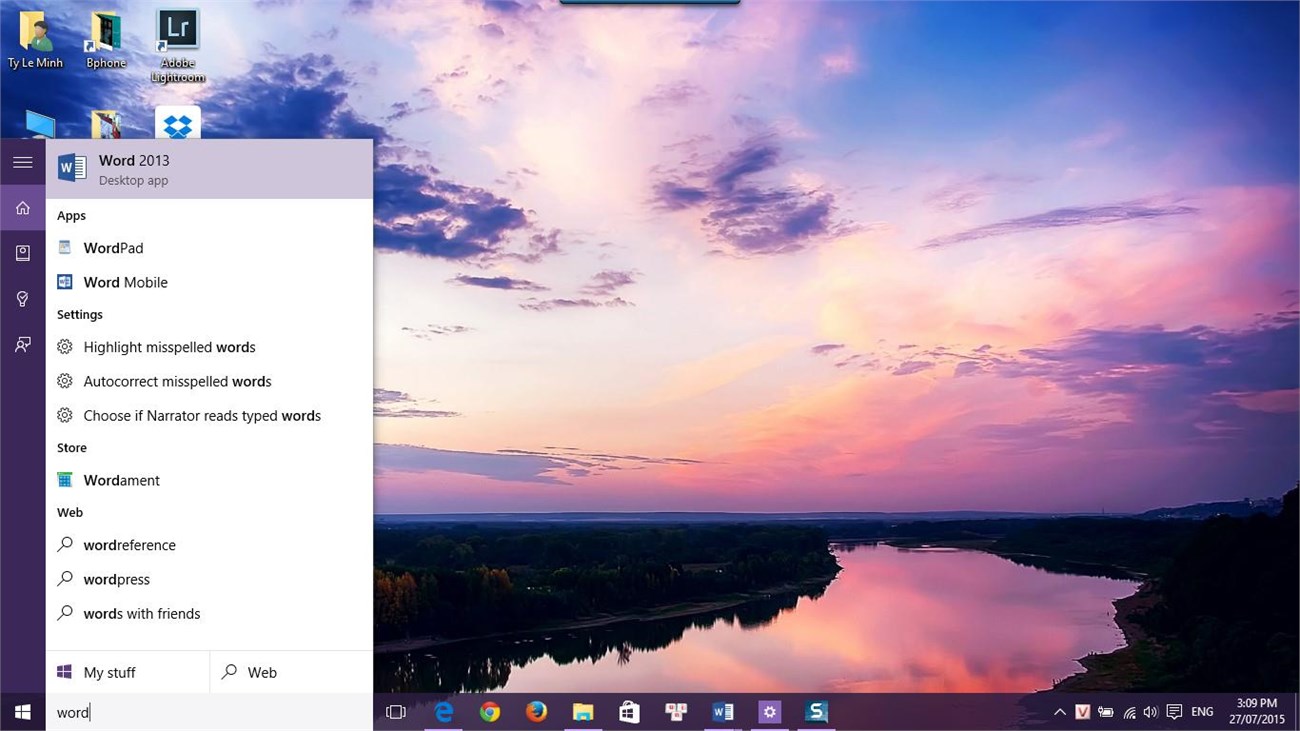Viewport: 1300px width, 731px height.
Task: Launch WordPad from the Apps list
Action: (113, 247)
